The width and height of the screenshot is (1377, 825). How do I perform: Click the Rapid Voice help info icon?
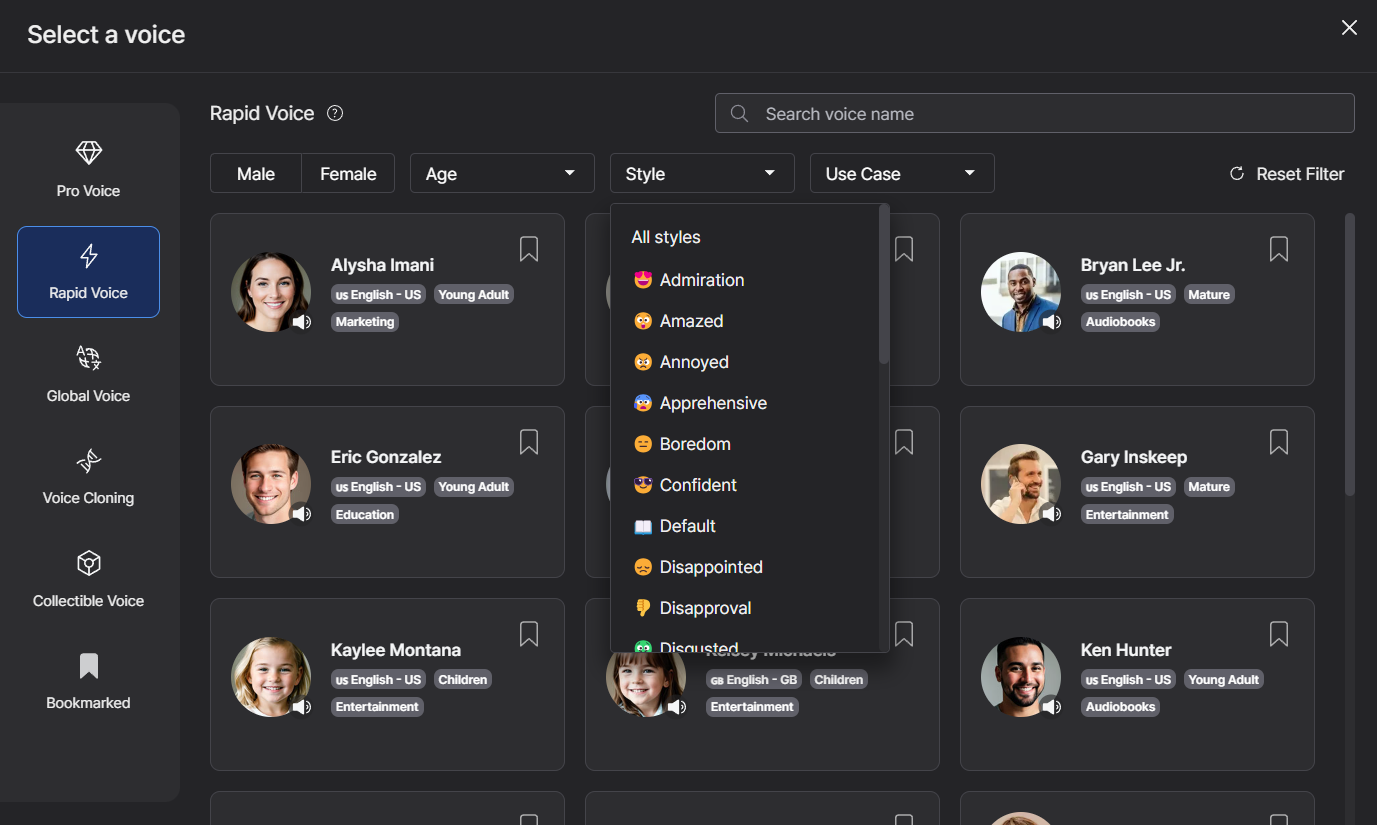(x=336, y=114)
